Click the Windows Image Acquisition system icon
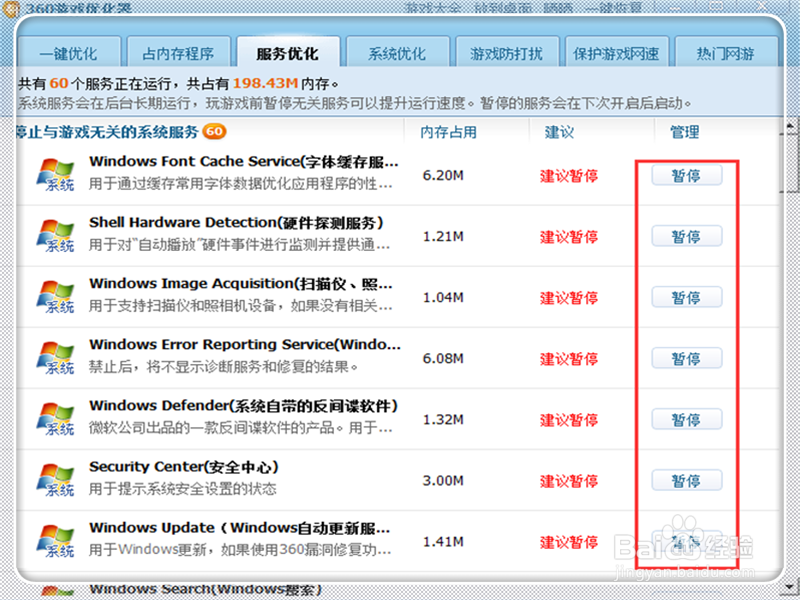 pyautogui.click(x=55, y=297)
